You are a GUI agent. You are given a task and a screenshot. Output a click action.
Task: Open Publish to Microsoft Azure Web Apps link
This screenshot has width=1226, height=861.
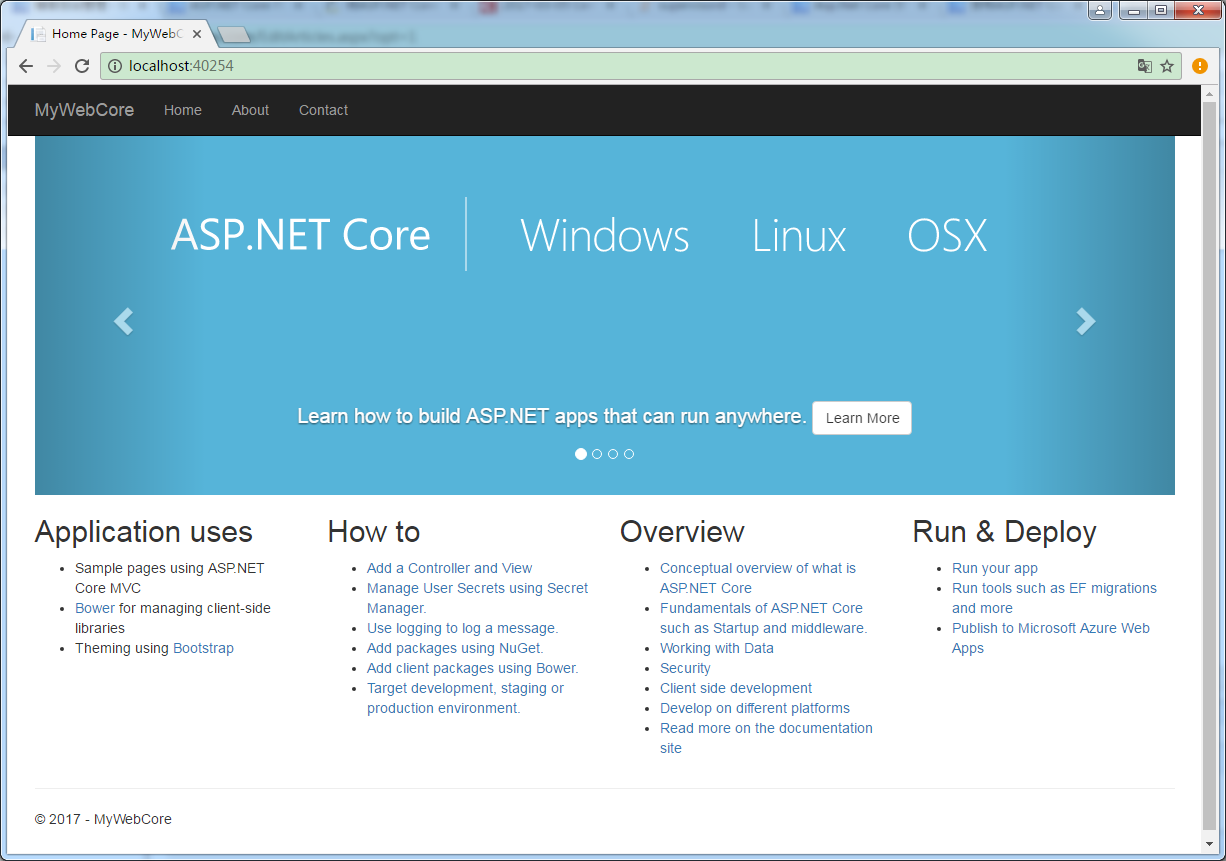click(x=1051, y=638)
